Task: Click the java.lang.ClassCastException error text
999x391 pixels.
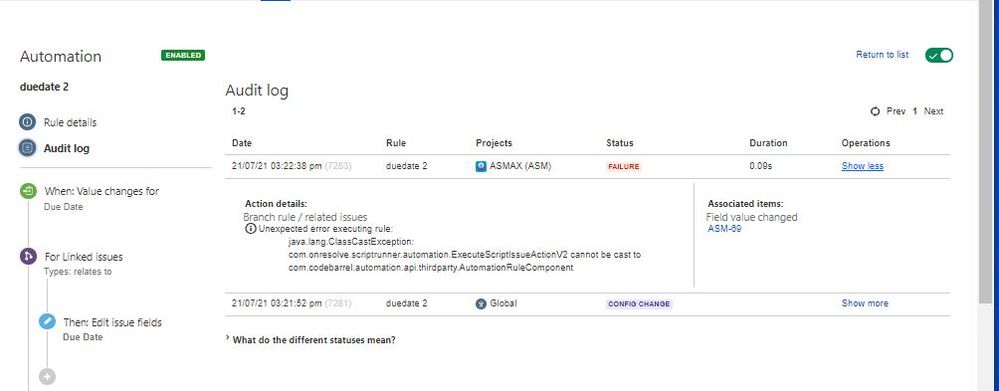Action: pyautogui.click(x=351, y=242)
